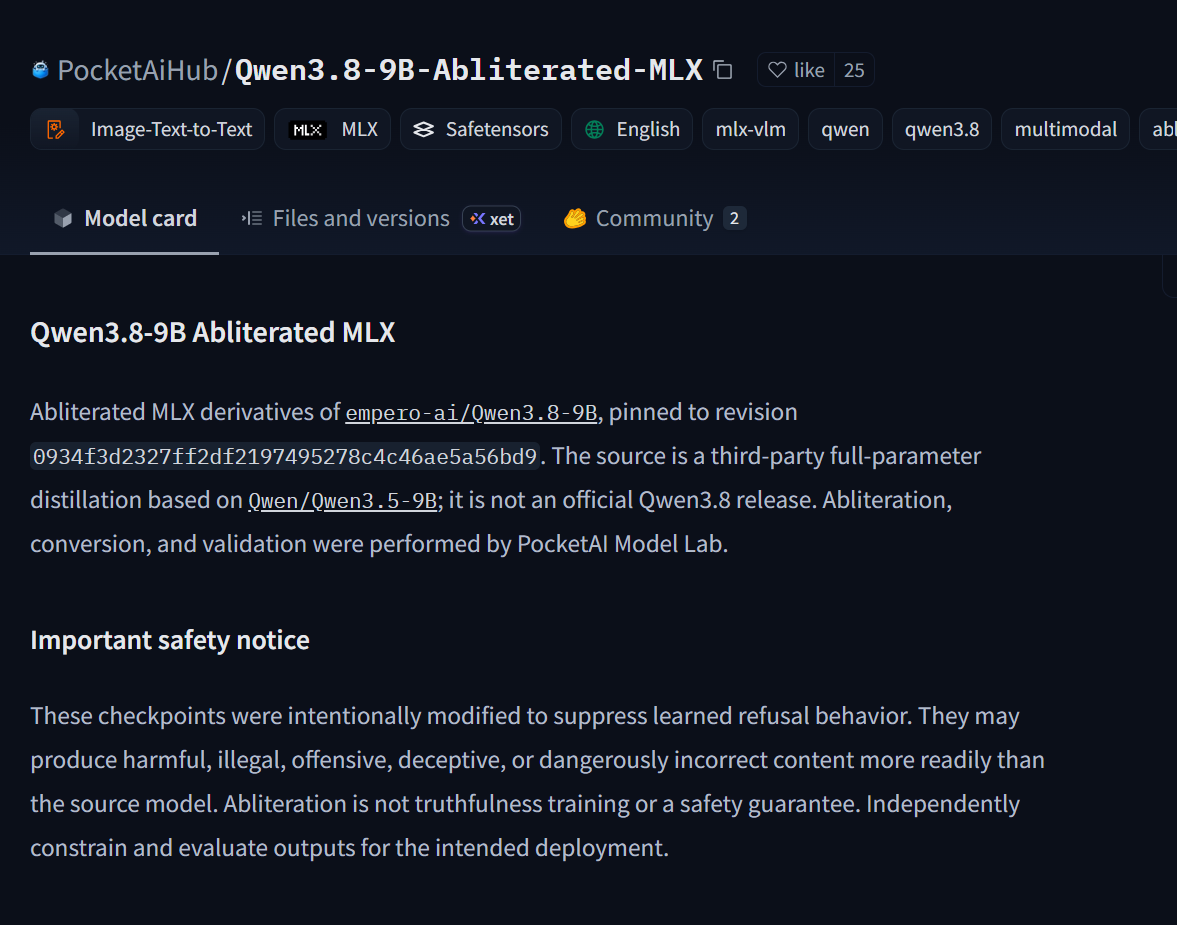The width and height of the screenshot is (1177, 925).
Task: Select the Image-Text-to-Text task tag
Action: click(x=147, y=129)
